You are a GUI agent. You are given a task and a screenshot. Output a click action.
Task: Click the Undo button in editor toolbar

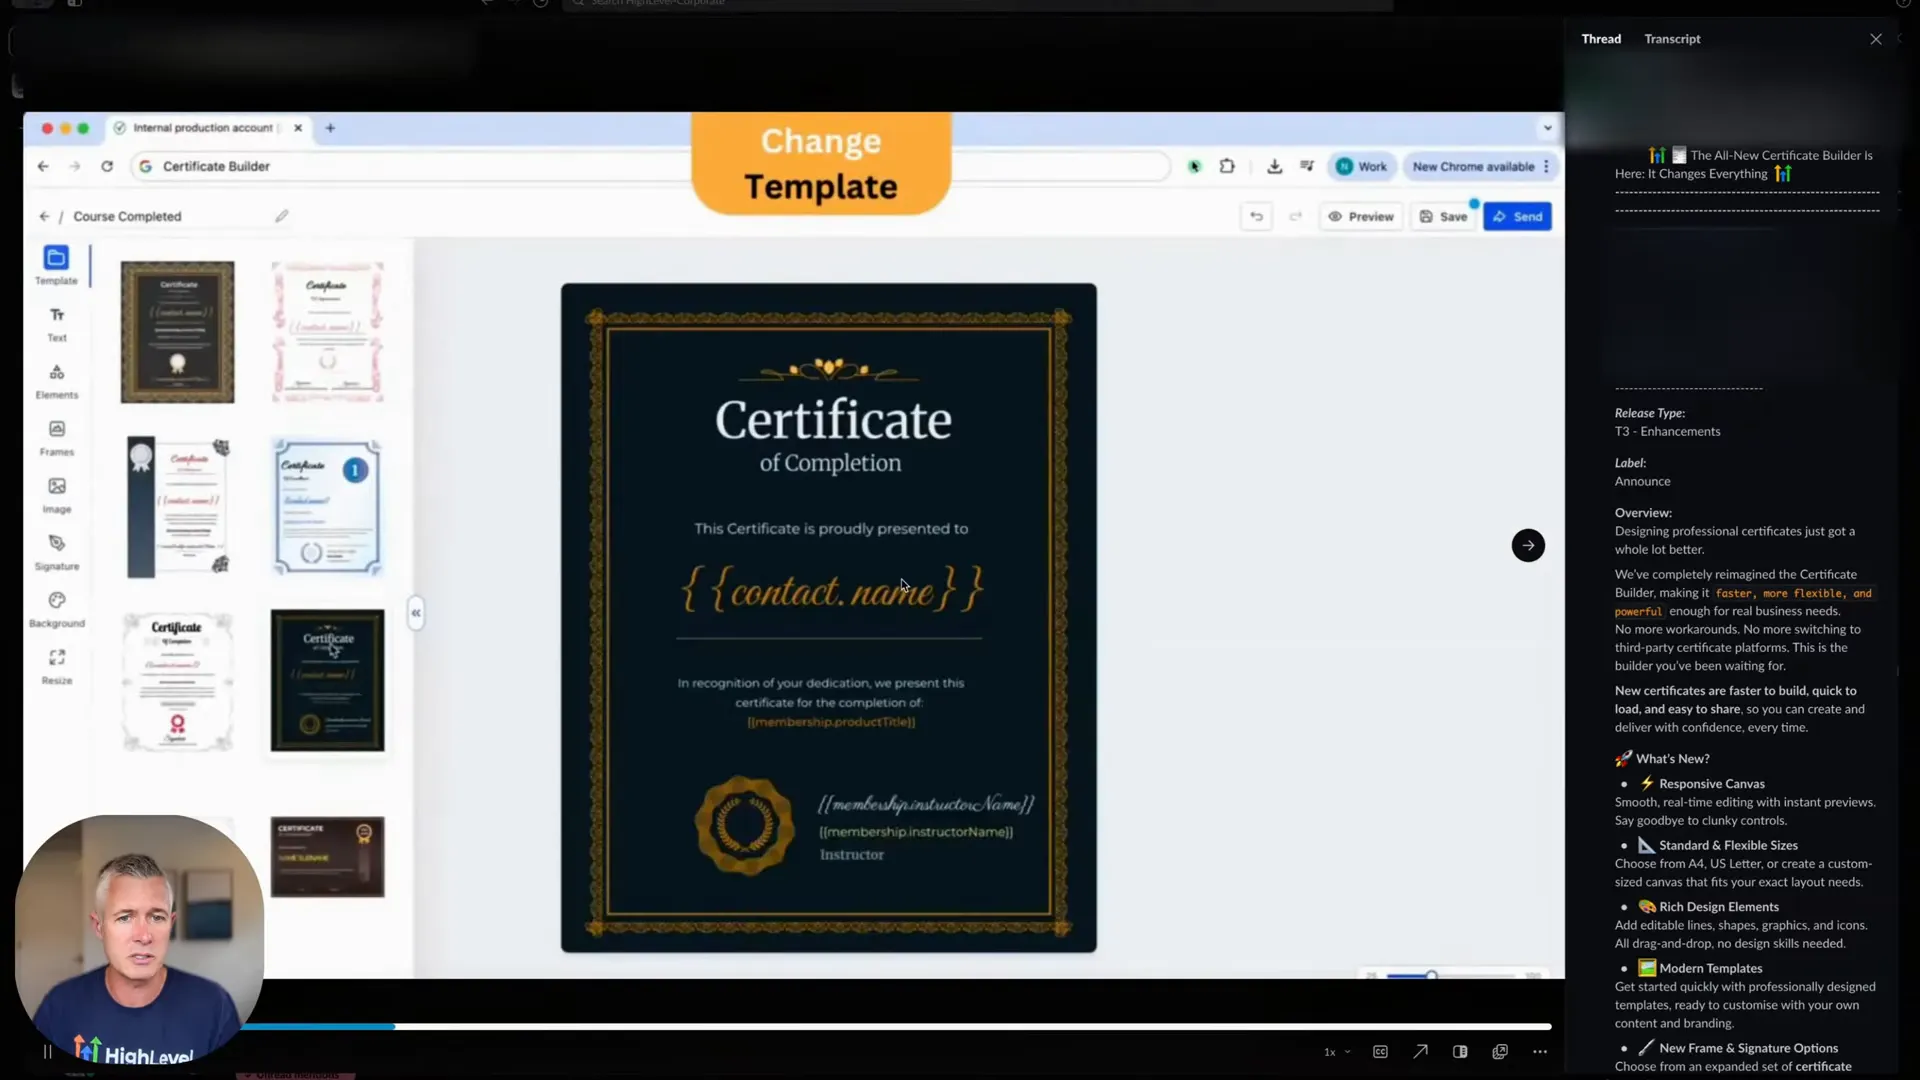(1257, 216)
